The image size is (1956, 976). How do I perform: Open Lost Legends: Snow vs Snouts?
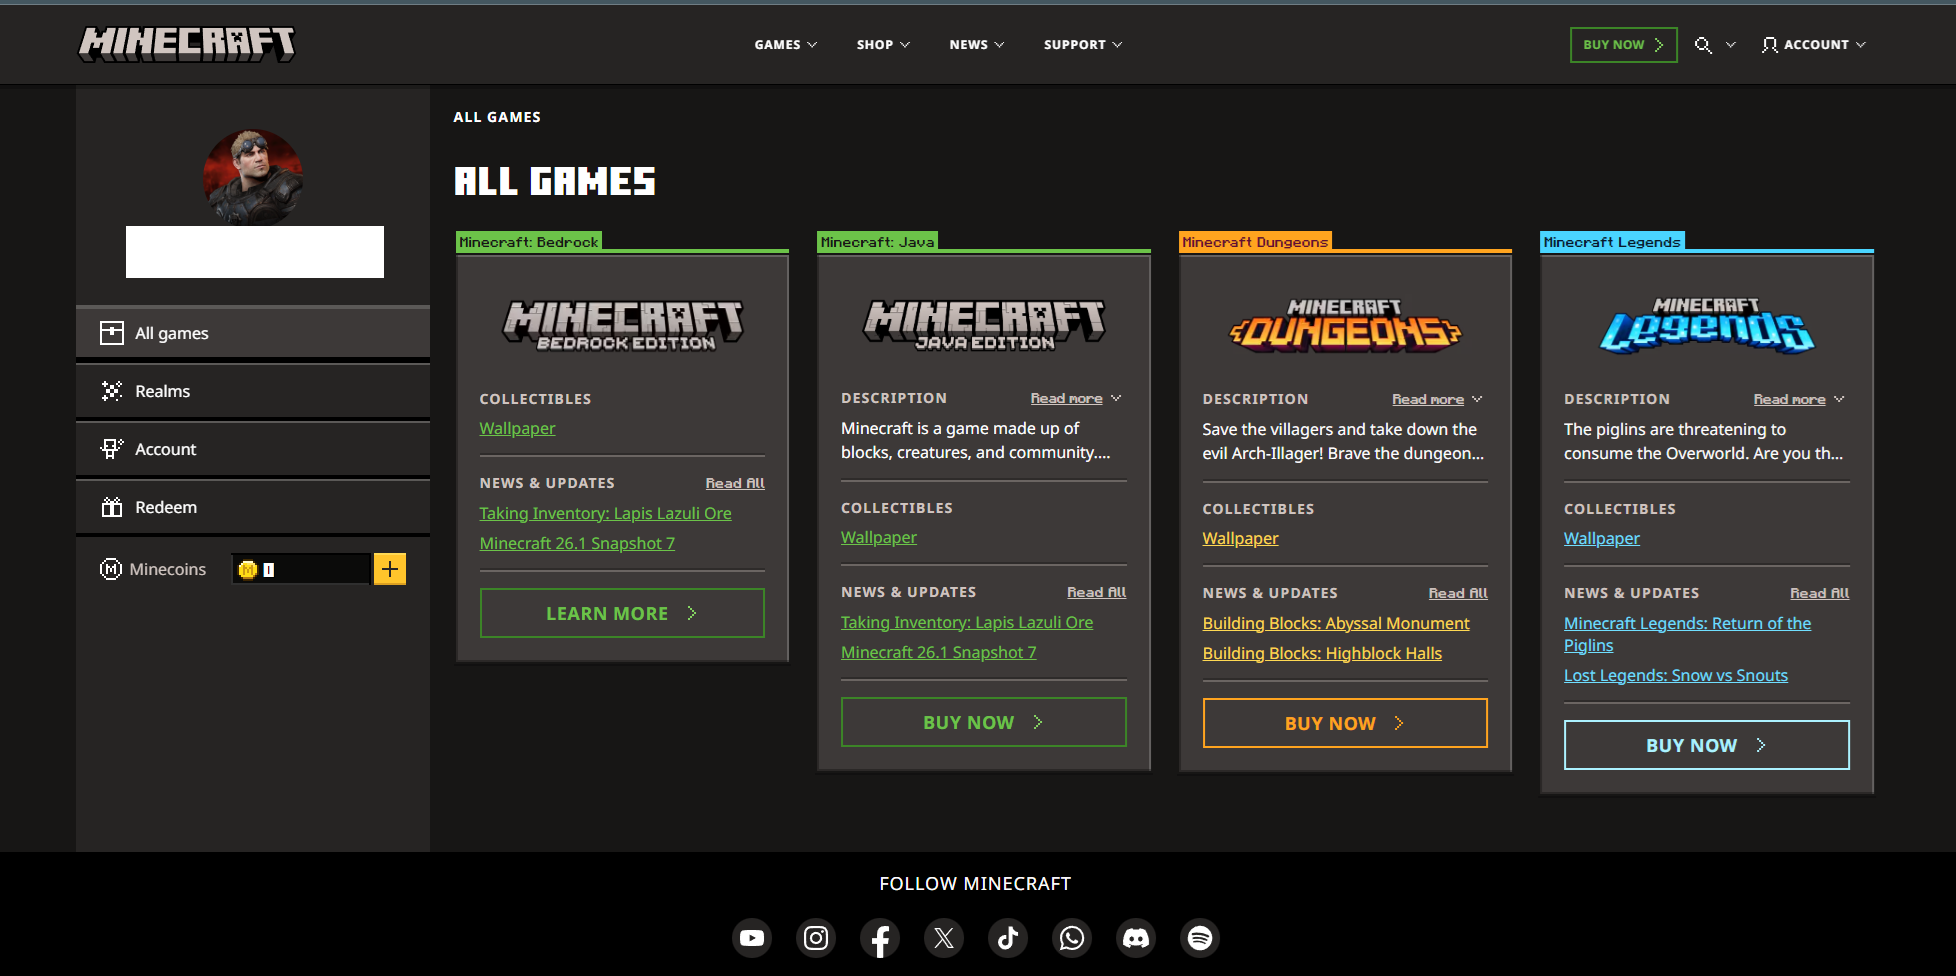1676,675
